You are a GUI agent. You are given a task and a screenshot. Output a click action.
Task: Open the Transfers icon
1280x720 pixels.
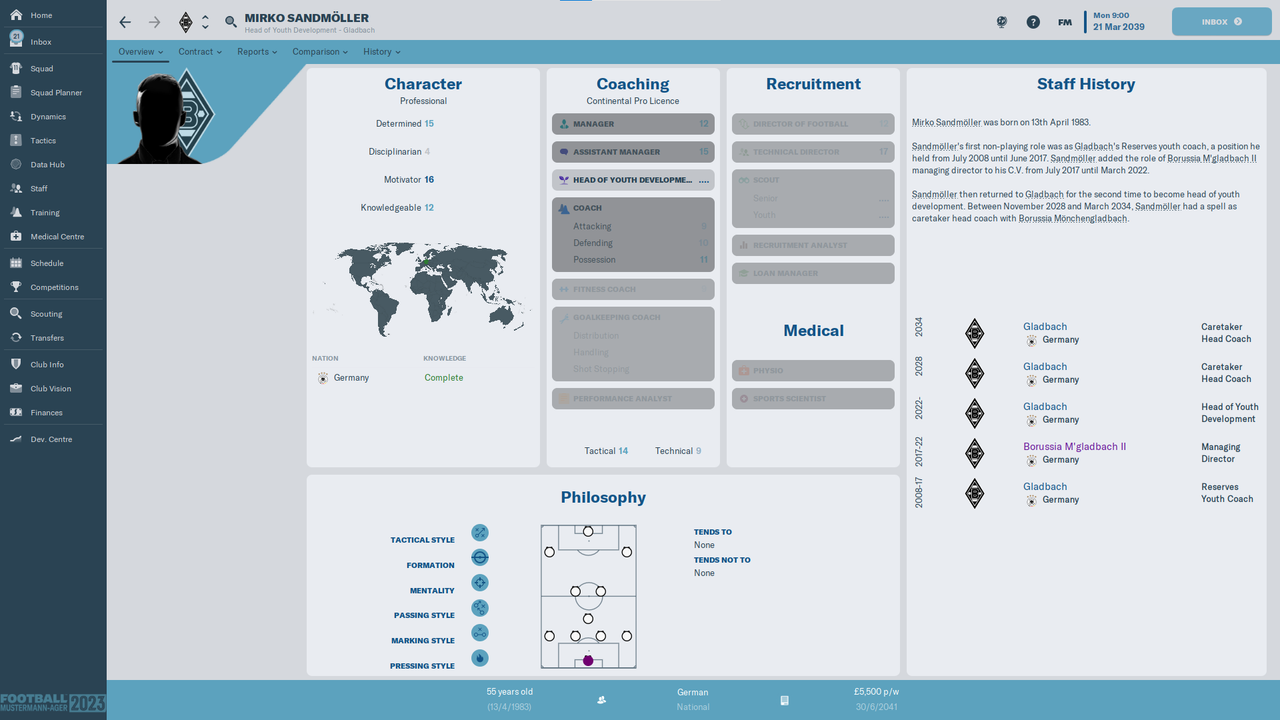(16, 338)
